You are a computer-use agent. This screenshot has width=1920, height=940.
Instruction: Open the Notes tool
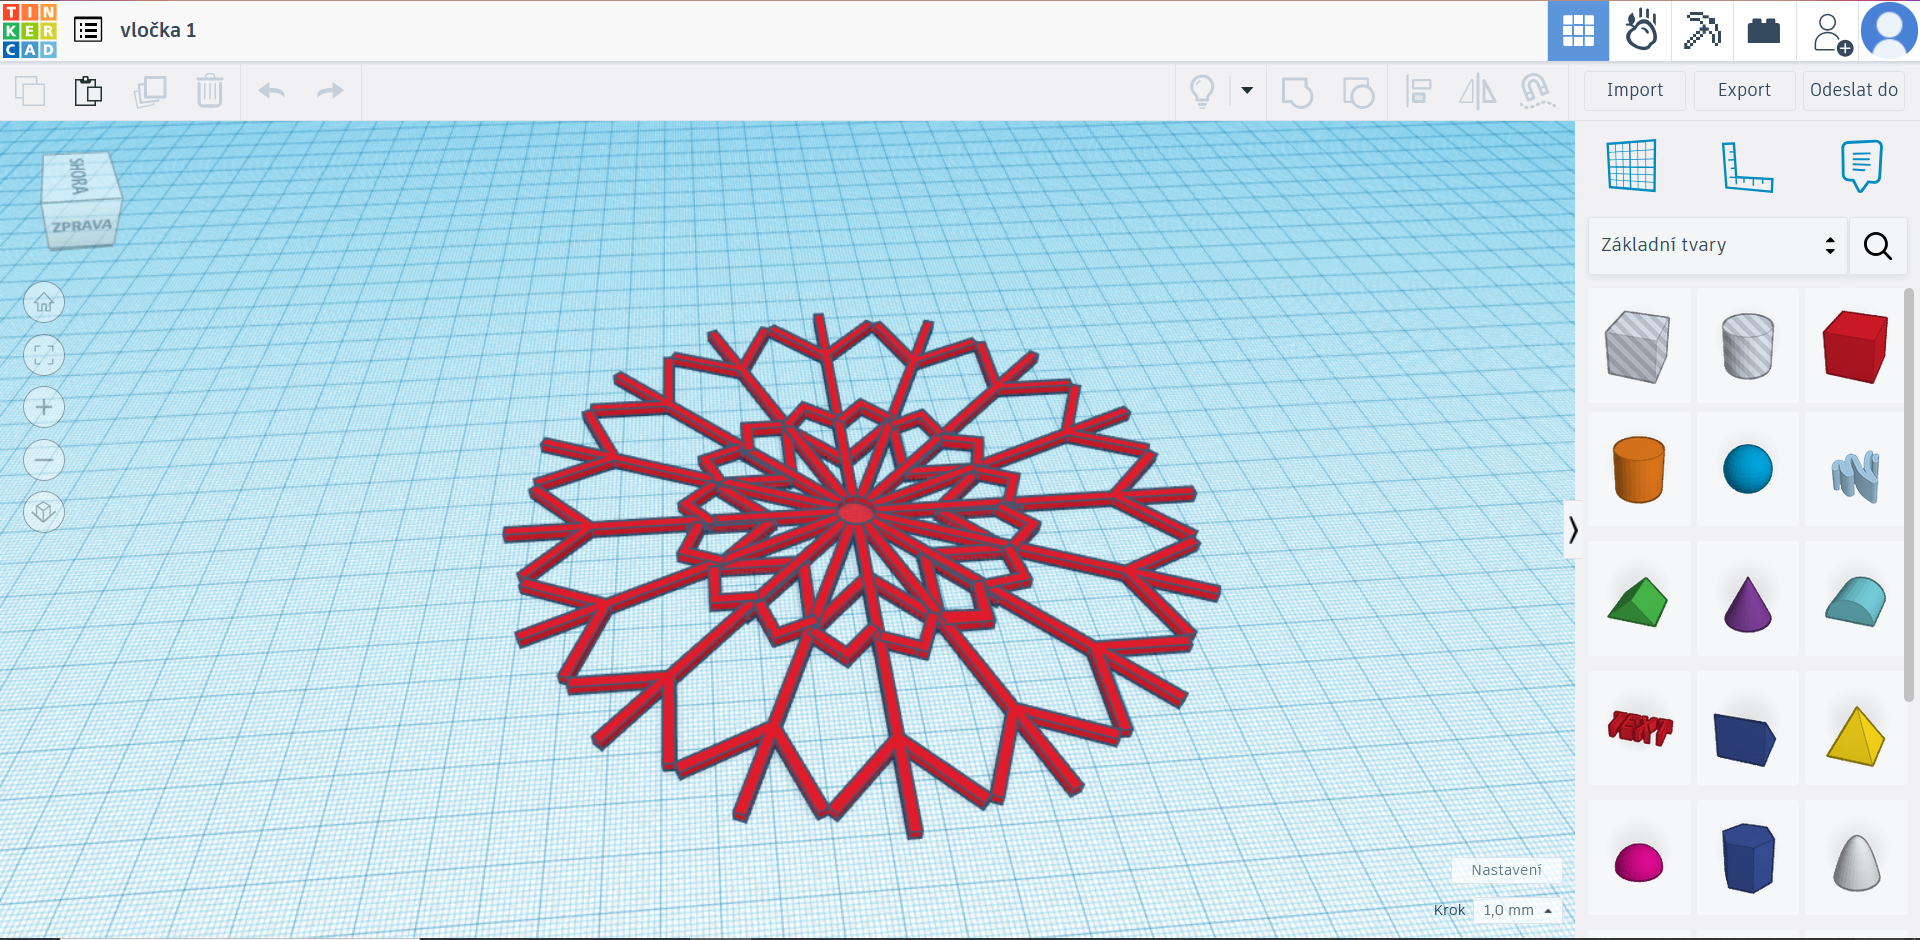coord(1861,166)
